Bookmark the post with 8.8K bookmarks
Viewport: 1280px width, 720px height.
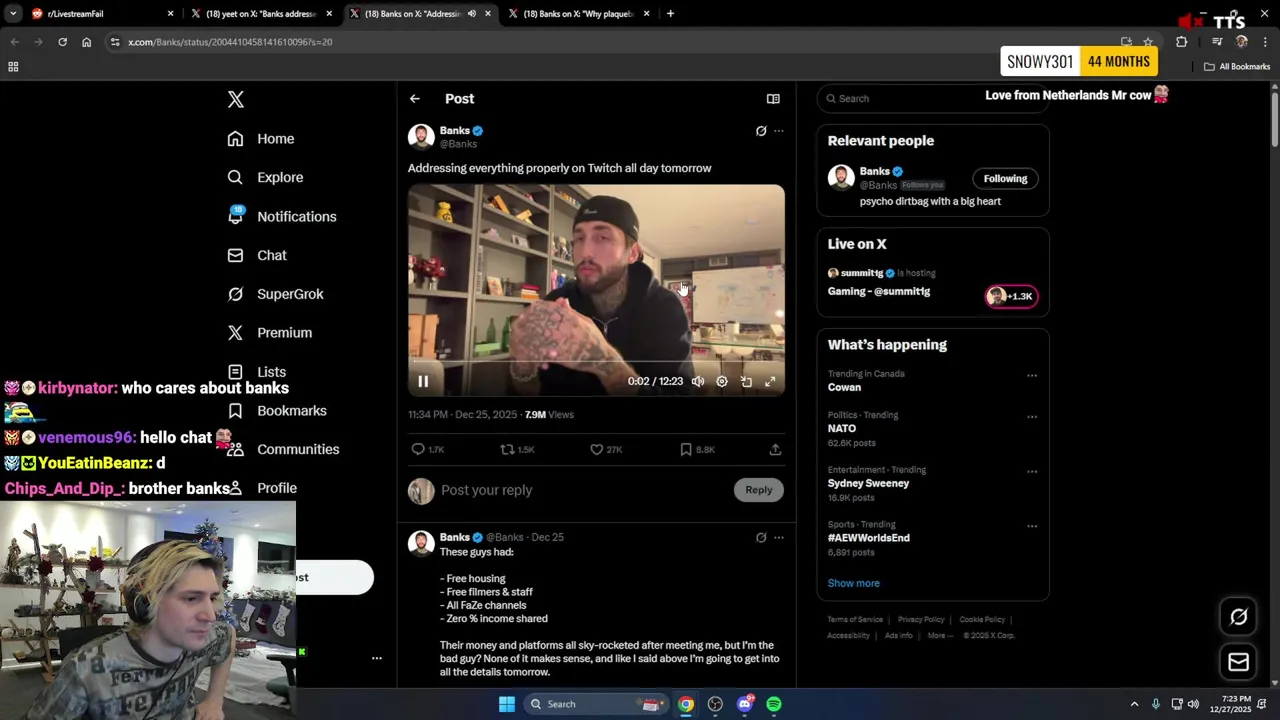tap(686, 450)
